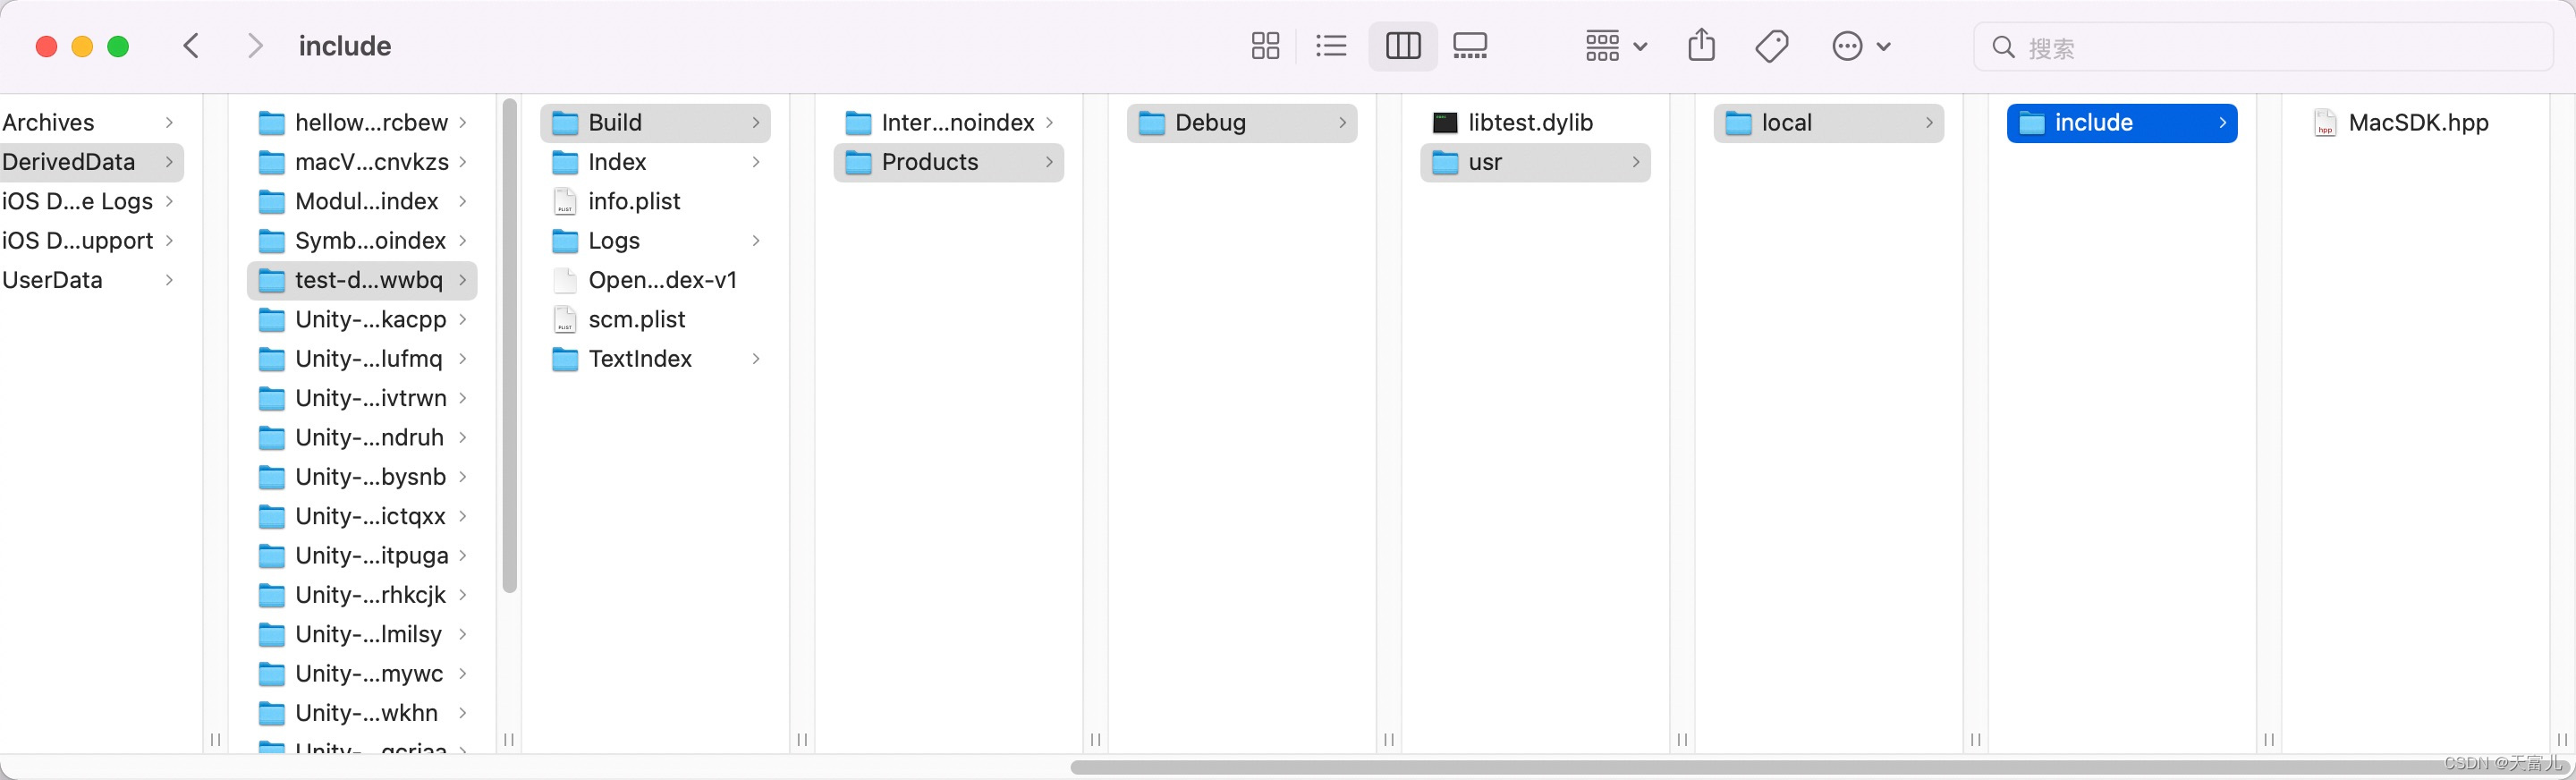
Task: Switch to icon grid view
Action: click(1265, 46)
